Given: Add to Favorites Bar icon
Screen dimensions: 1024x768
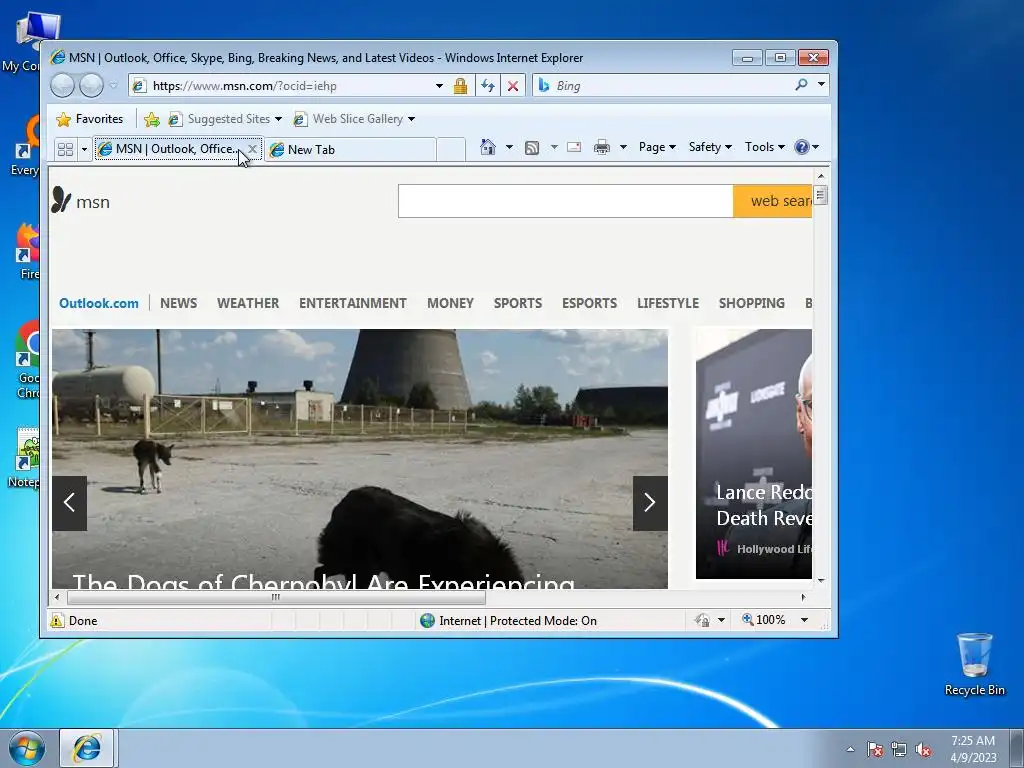Looking at the screenshot, I should [152, 119].
